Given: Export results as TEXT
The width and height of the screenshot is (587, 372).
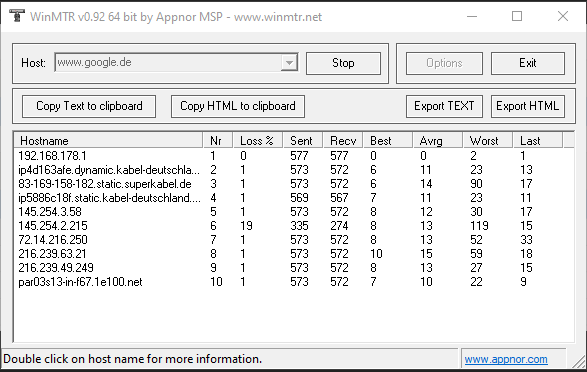Looking at the screenshot, I should tap(444, 106).
